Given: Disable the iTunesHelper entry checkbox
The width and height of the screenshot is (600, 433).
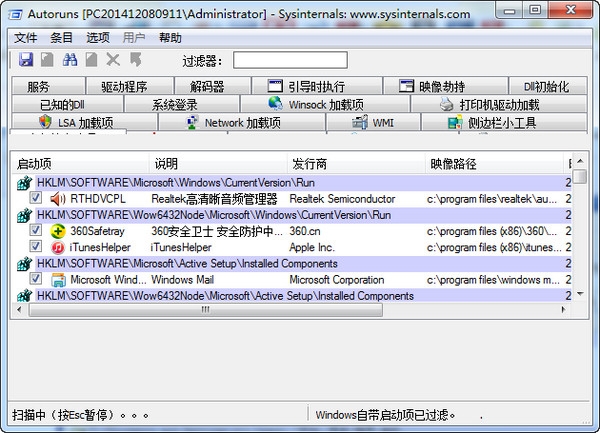Looking at the screenshot, I should [36, 246].
